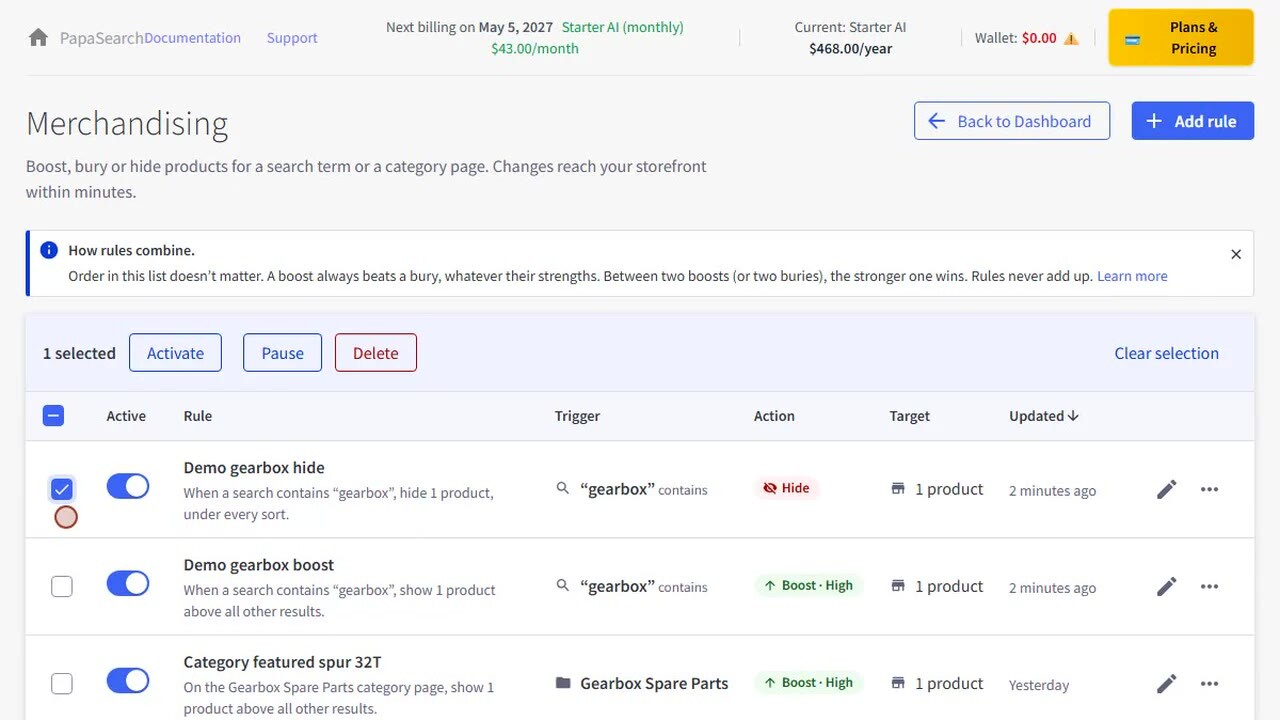
Task: Activate the selected rule
Action: click(175, 353)
